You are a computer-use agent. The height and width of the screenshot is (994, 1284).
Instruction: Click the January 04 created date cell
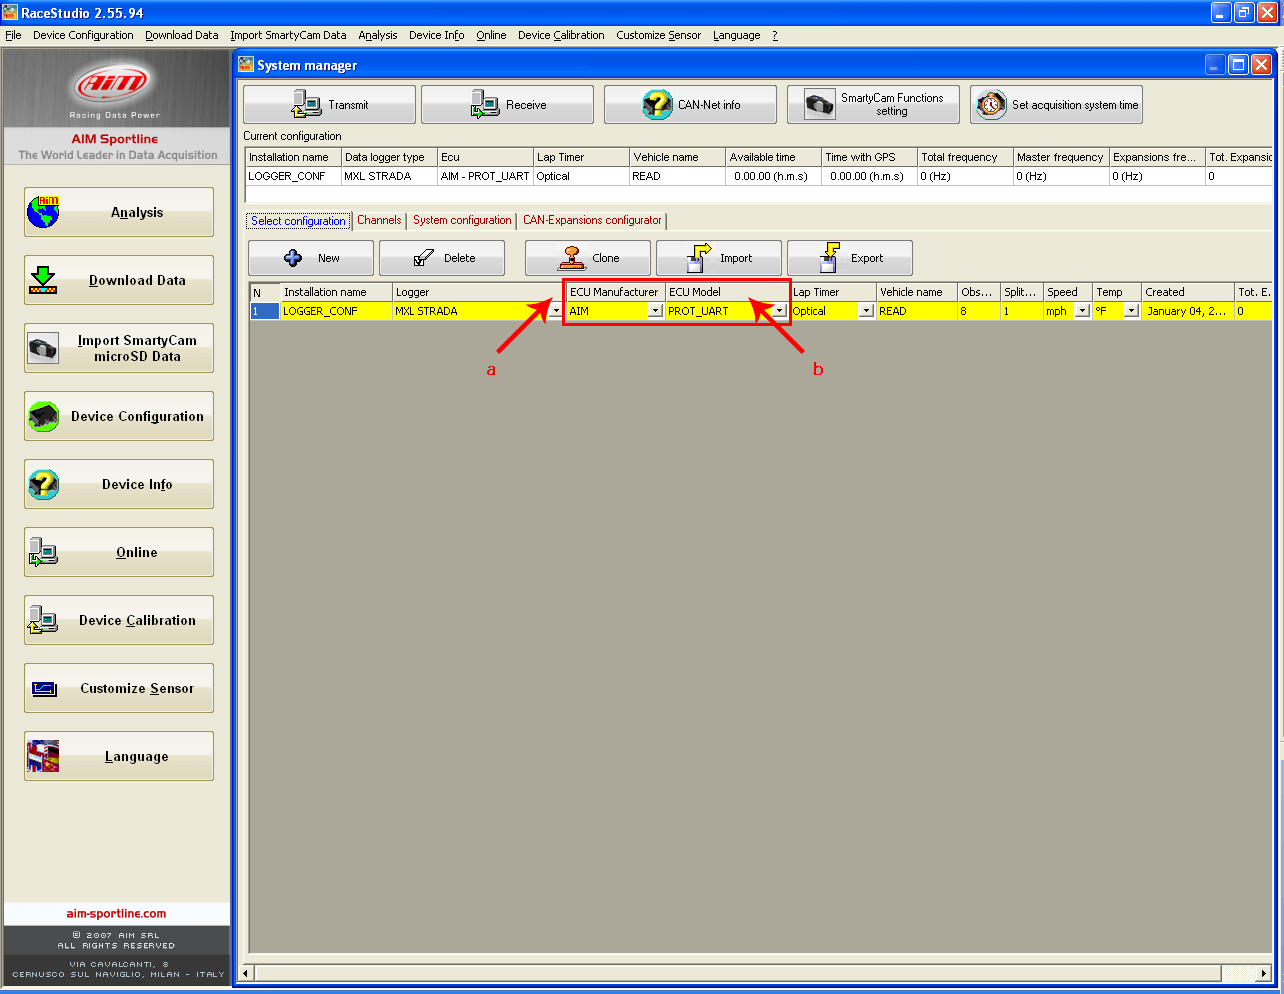(1188, 311)
